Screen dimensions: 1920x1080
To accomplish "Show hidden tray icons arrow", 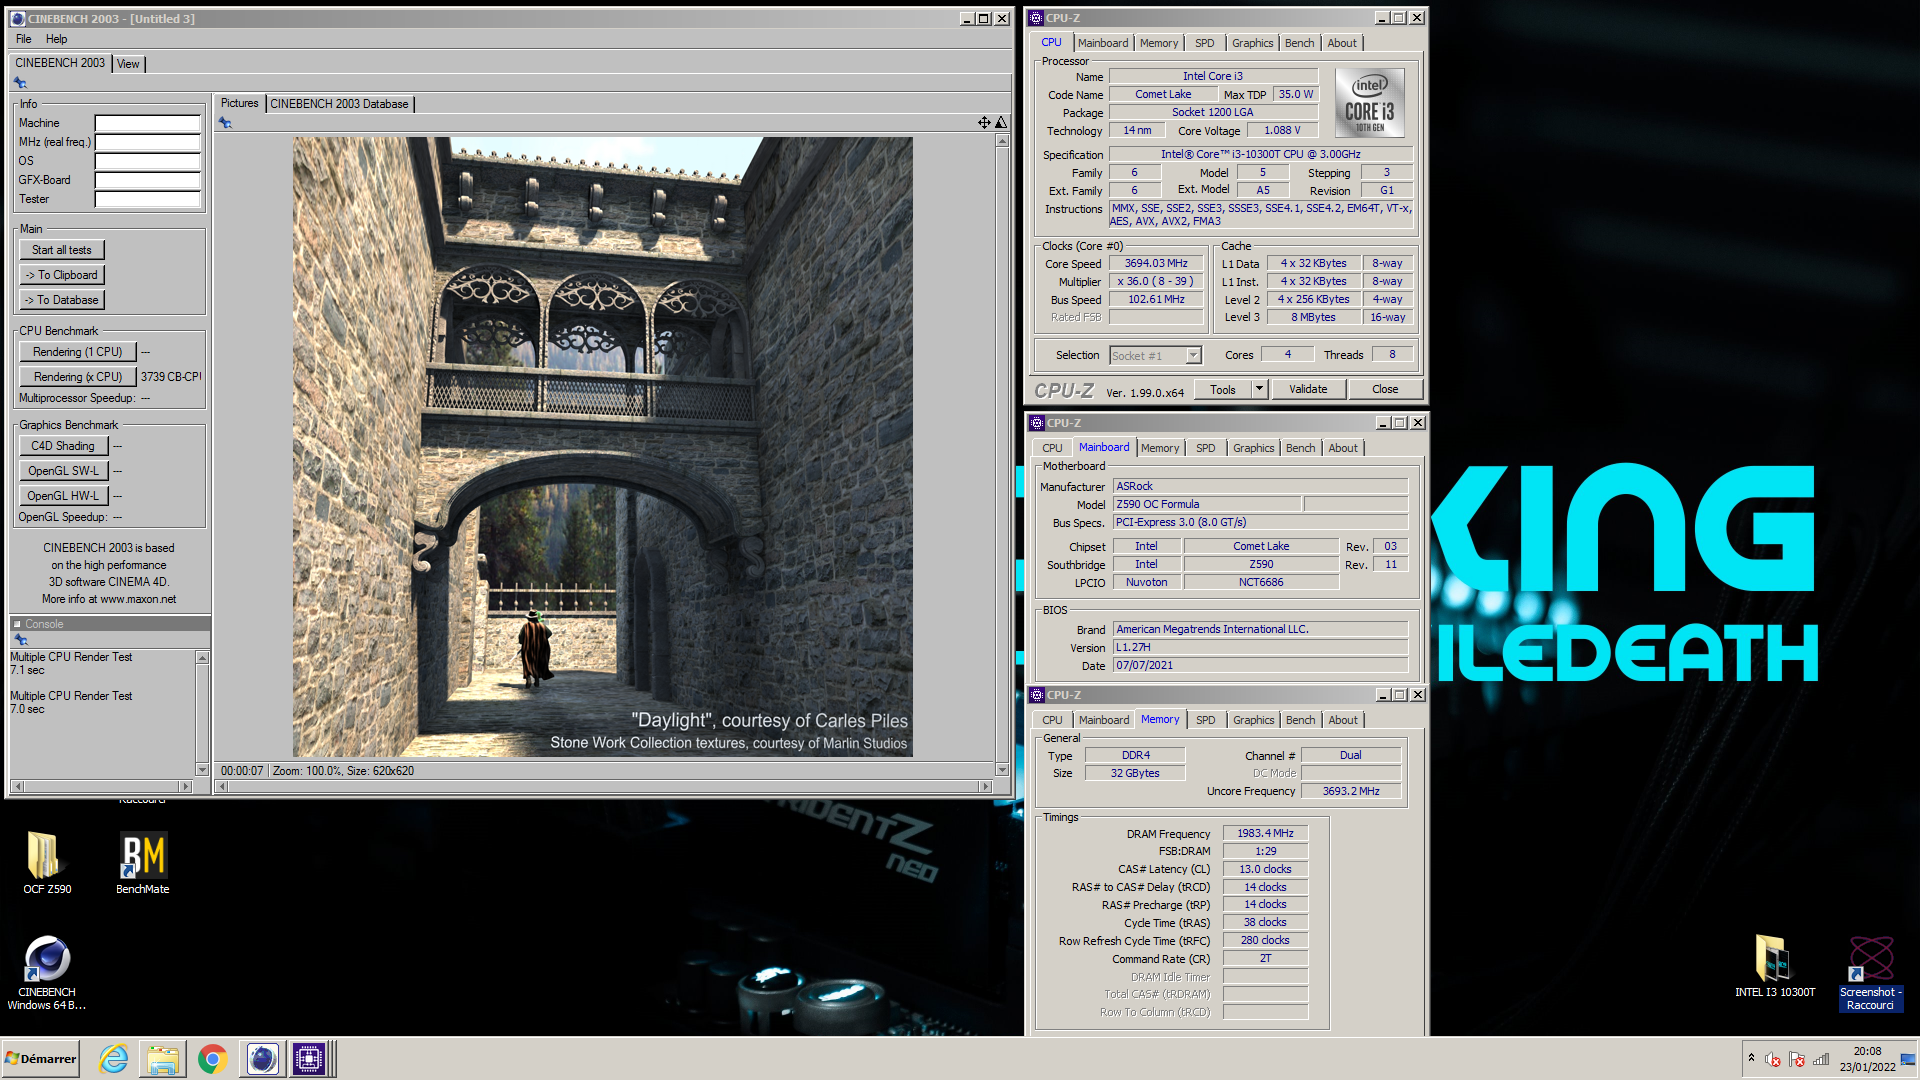I will [x=1751, y=1057].
